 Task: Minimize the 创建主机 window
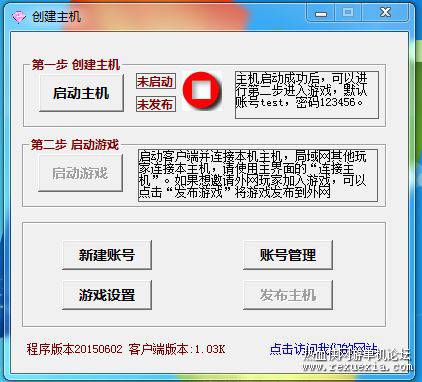(x=321, y=13)
